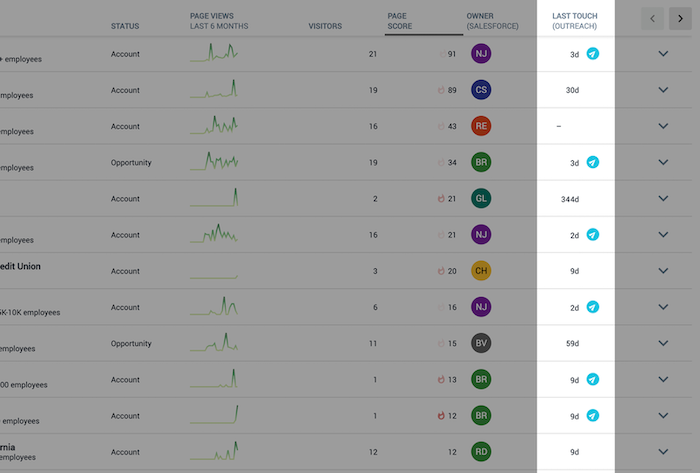Screen dimensions: 700x473
Task: Expand the row with page score 13
Action: click(663, 379)
